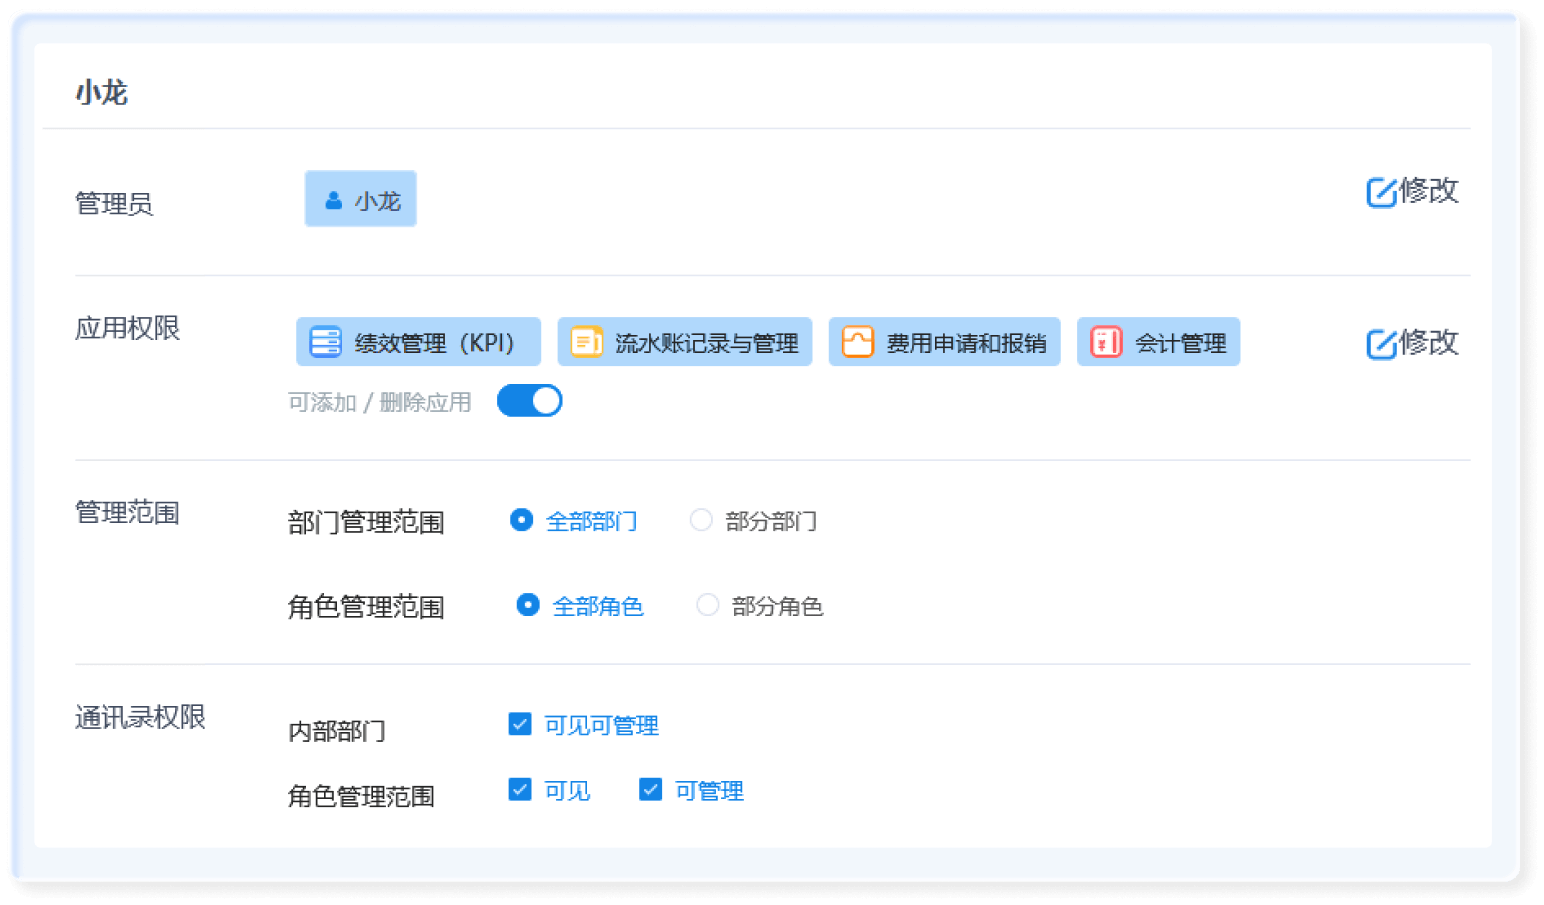Viewport: 1544px width, 905px height.
Task: Click the 通讯录权限 label
Action: 140,717
